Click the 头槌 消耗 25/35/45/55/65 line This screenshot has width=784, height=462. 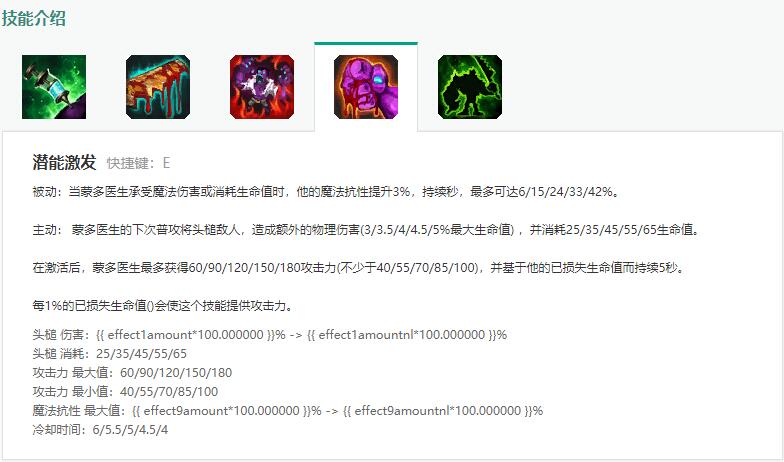(x=110, y=354)
